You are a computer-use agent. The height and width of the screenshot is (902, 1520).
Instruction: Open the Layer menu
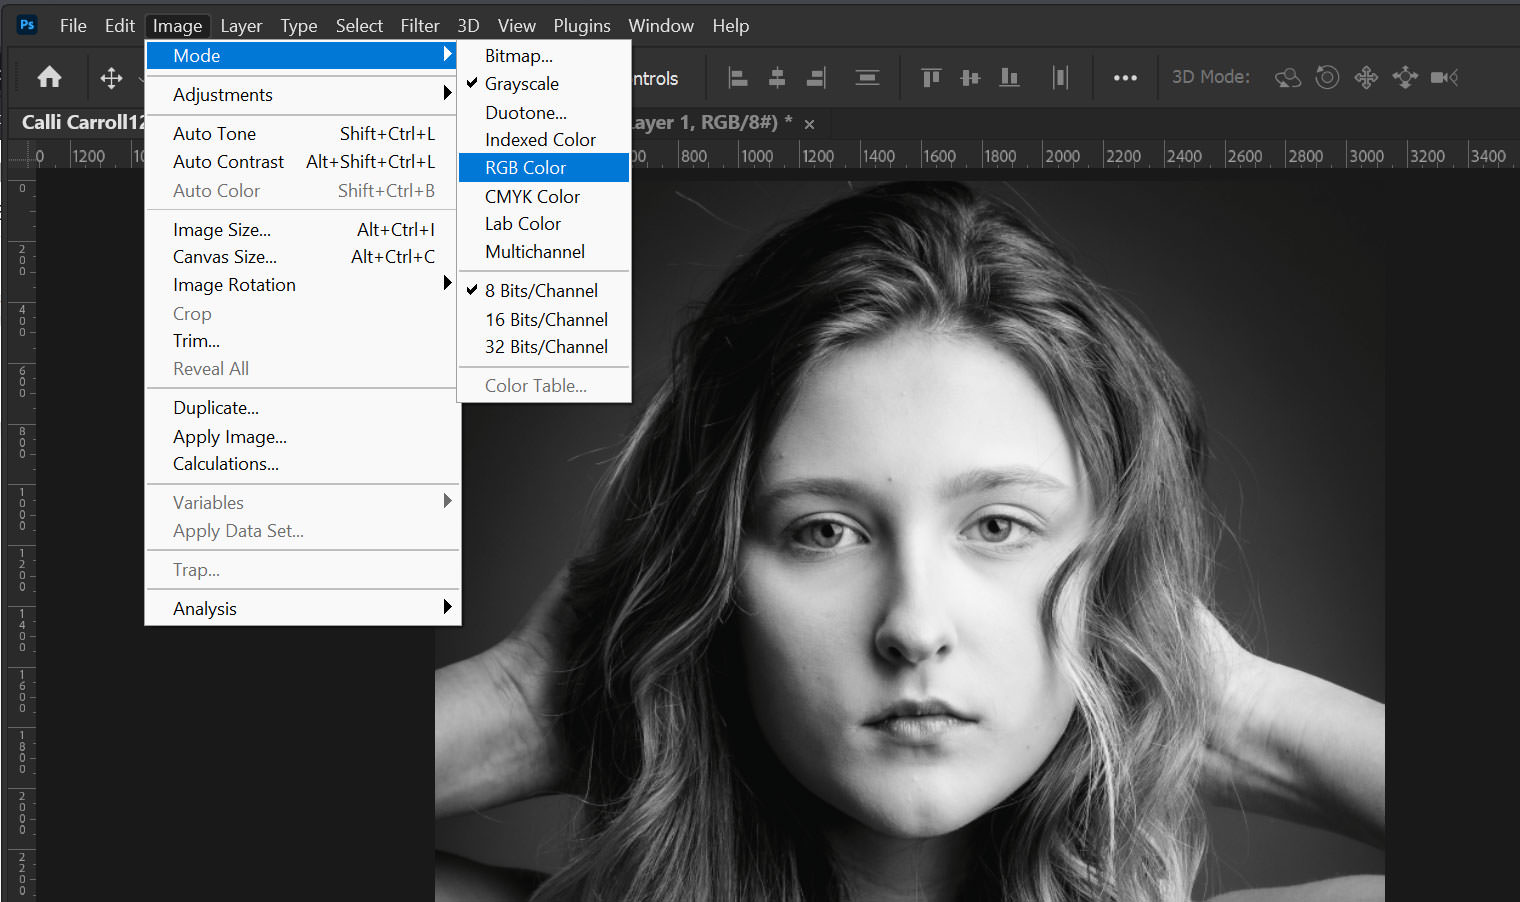tap(241, 26)
